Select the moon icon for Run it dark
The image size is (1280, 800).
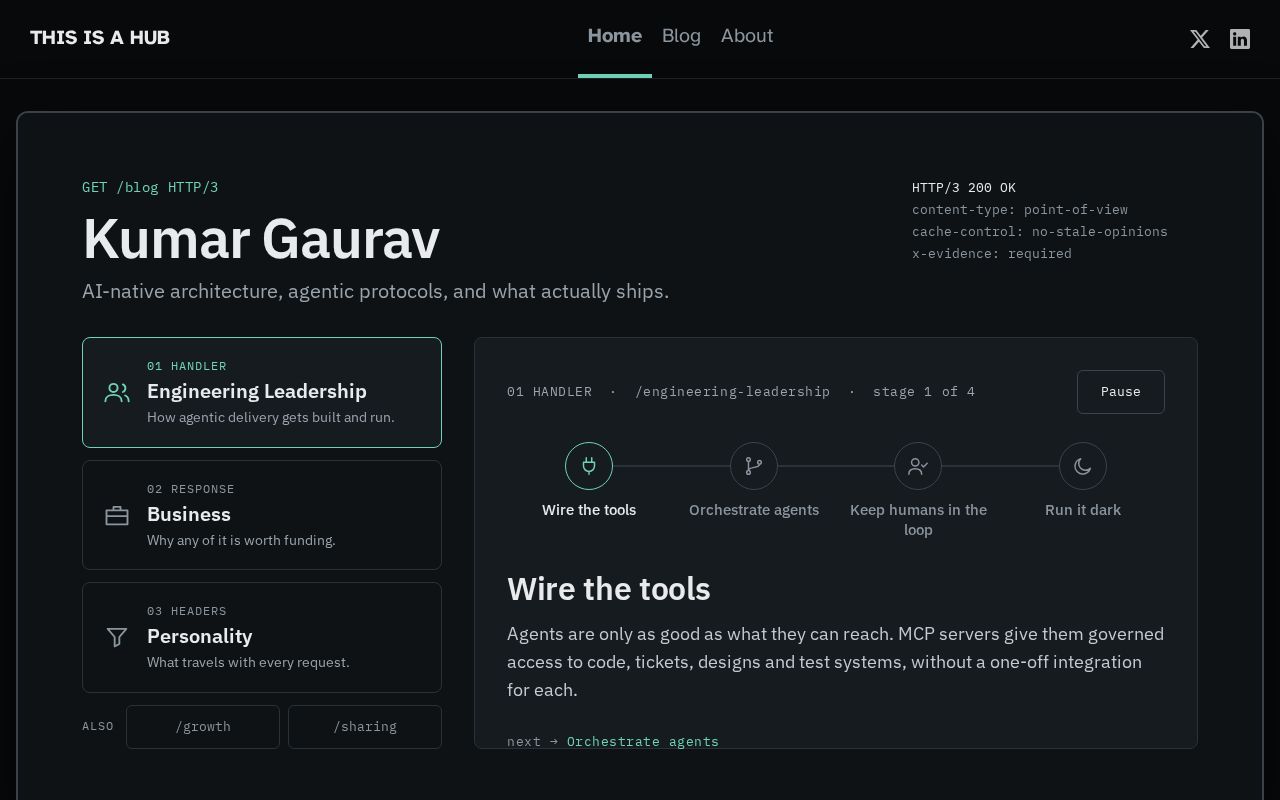point(1083,466)
